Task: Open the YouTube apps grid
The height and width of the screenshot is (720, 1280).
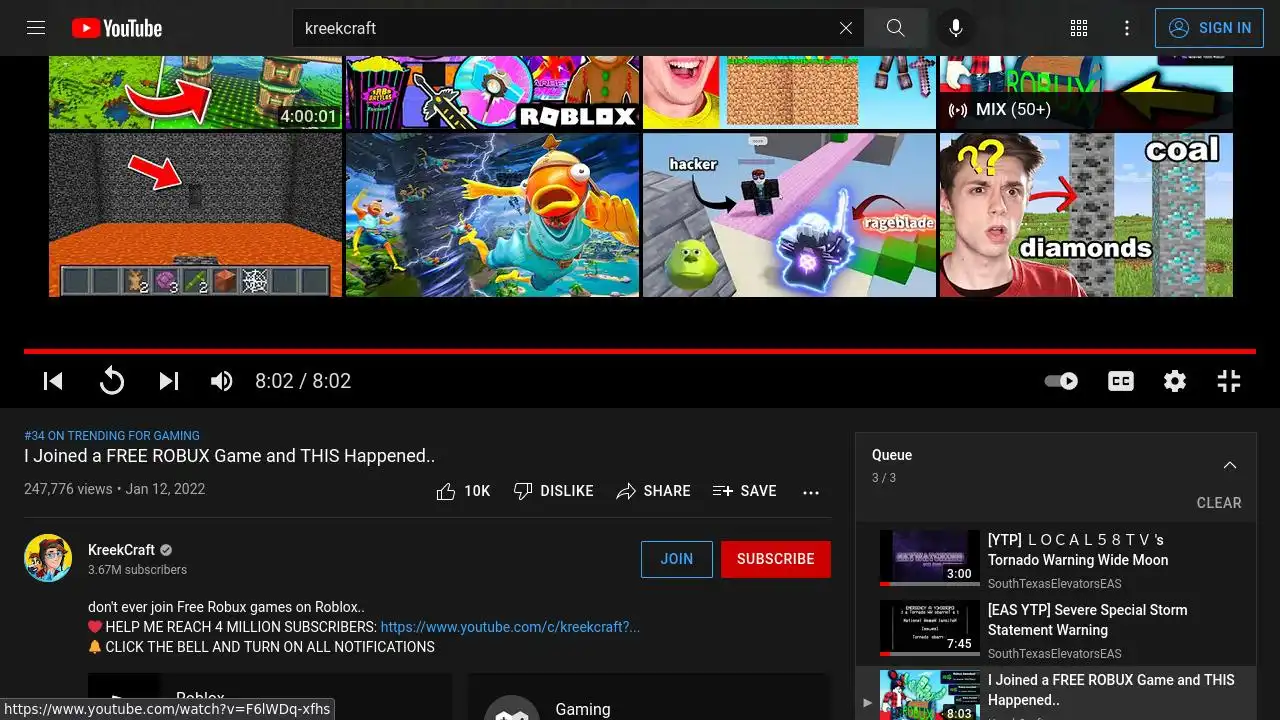Action: pos(1079,28)
